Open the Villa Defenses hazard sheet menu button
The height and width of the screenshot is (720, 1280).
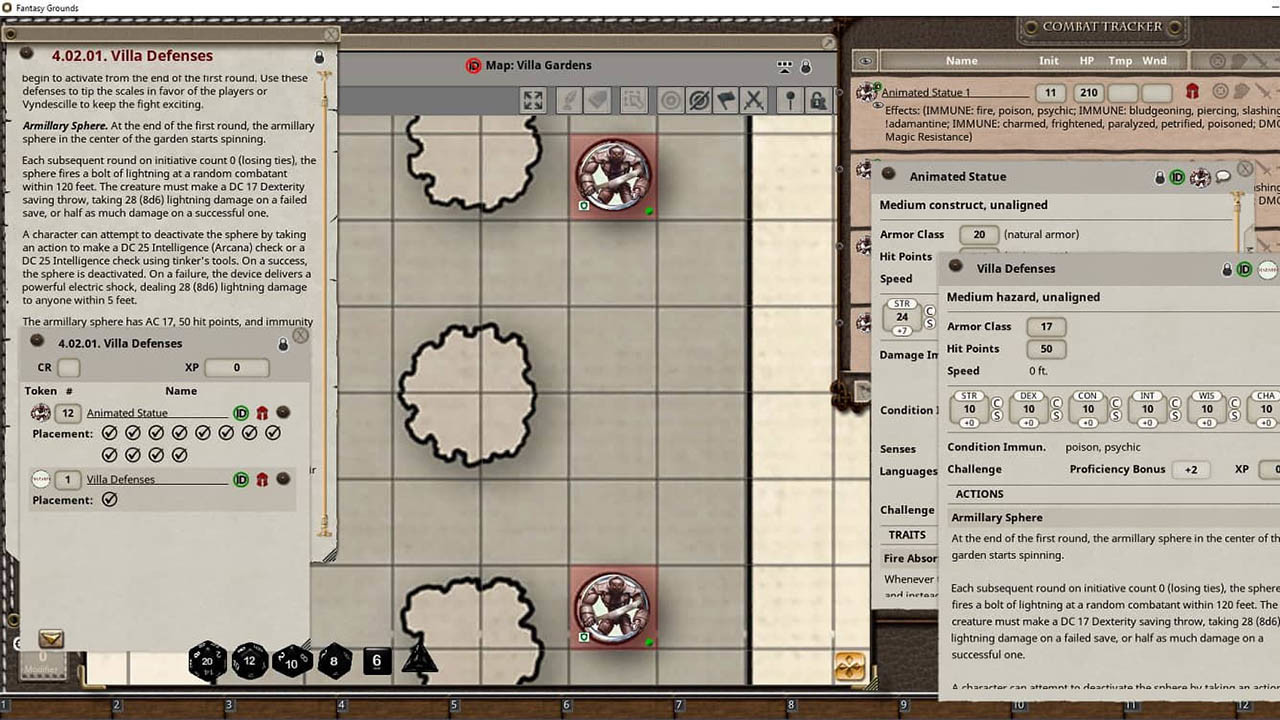tap(955, 266)
